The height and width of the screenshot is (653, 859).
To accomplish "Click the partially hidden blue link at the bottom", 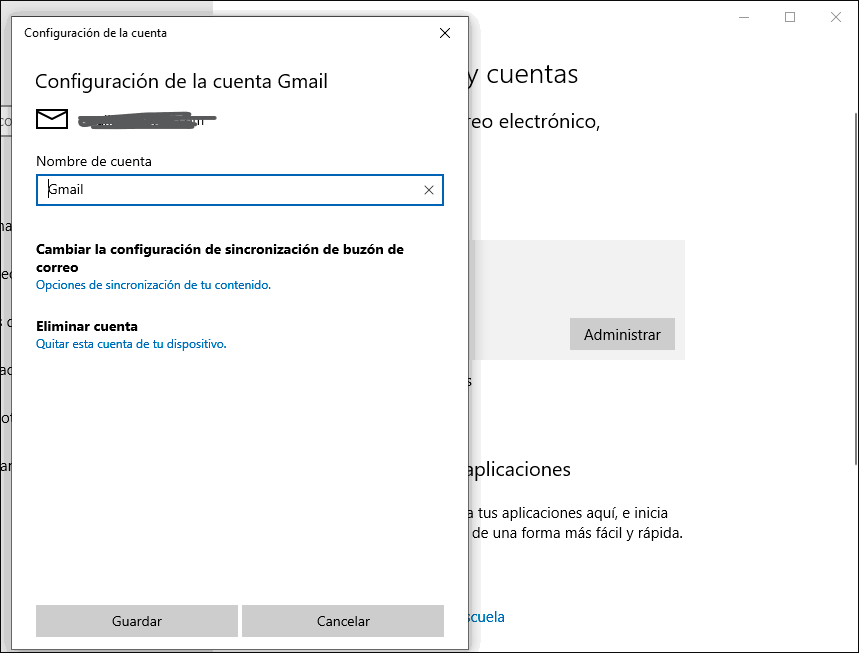I will [x=485, y=617].
